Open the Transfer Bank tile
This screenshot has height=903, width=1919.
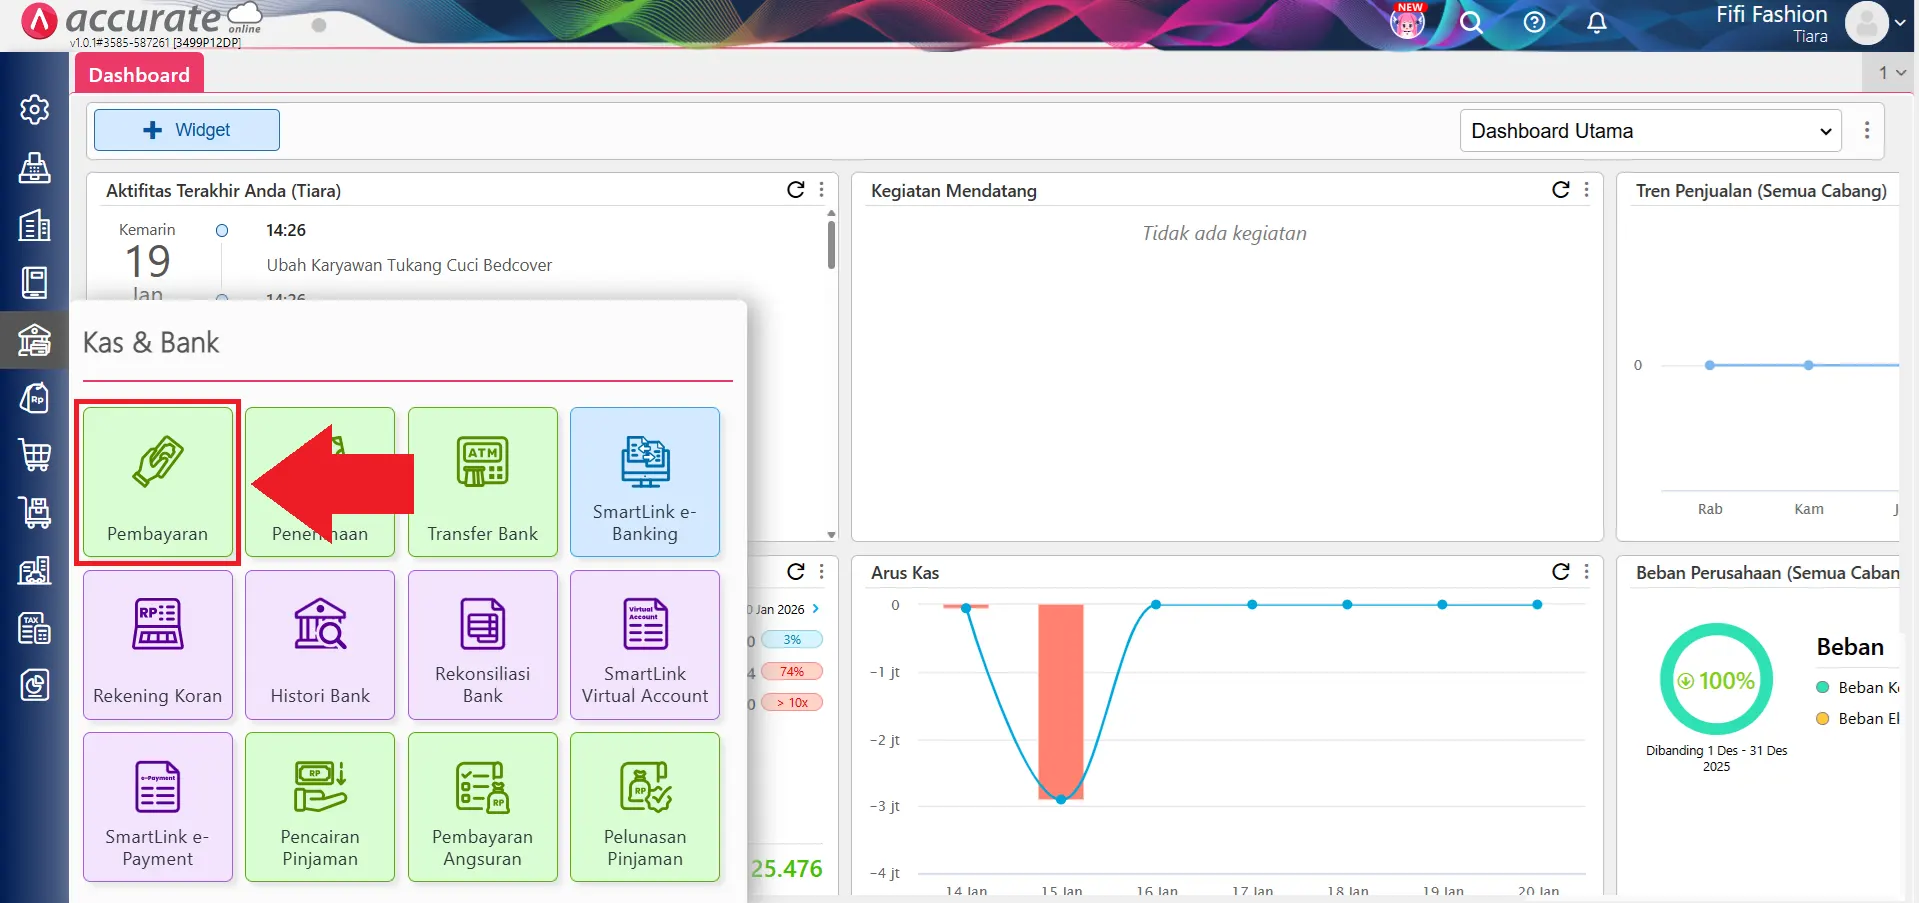pos(482,482)
